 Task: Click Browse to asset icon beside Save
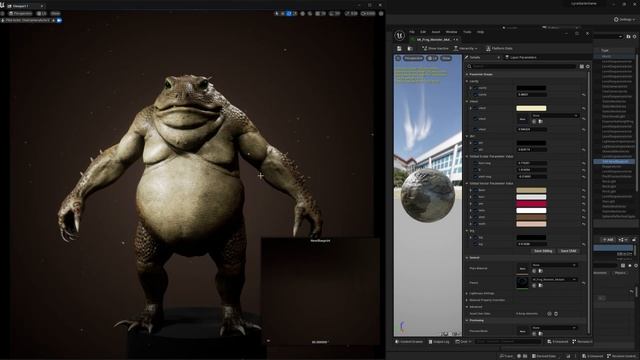tap(410, 49)
